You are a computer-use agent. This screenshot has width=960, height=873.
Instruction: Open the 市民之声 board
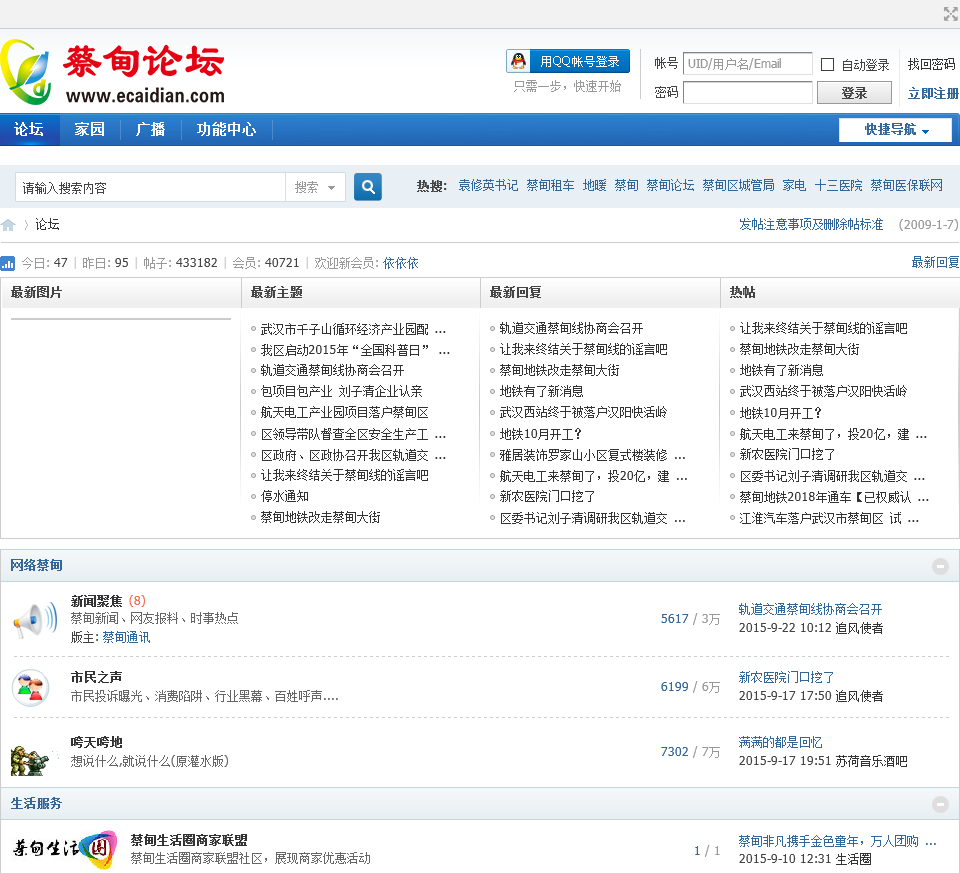(x=96, y=677)
